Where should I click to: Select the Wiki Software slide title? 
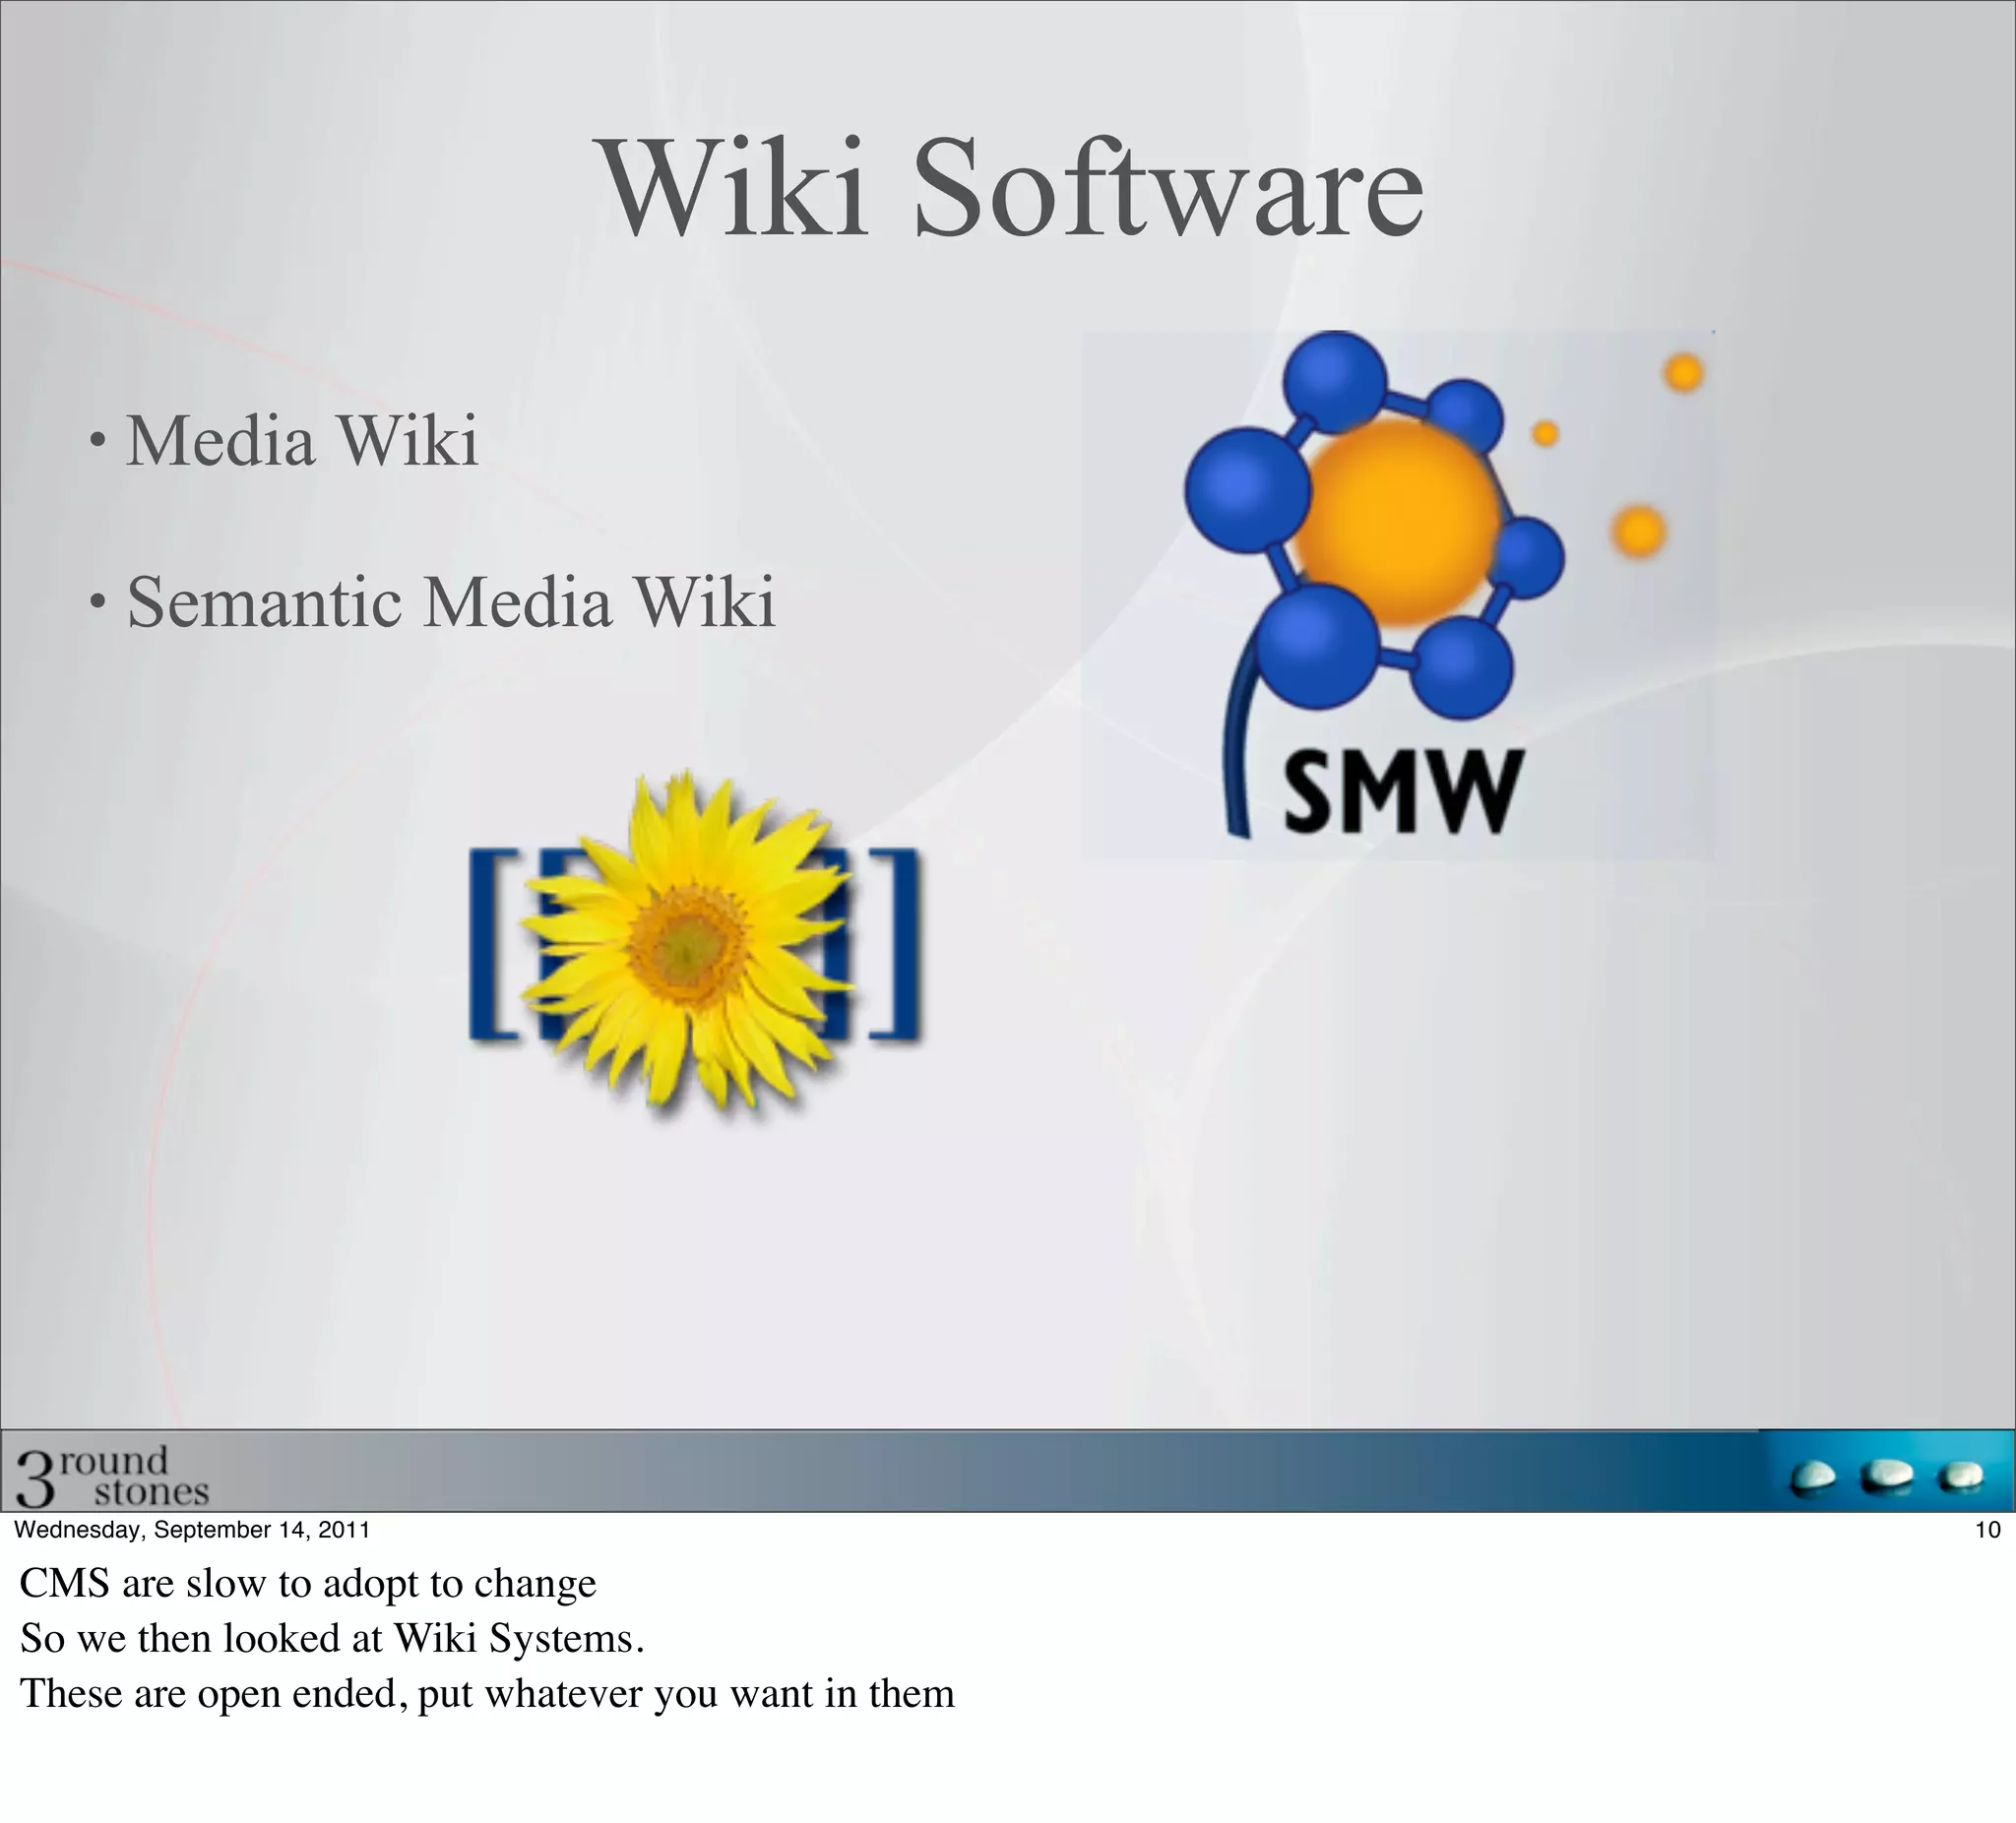[1013, 188]
